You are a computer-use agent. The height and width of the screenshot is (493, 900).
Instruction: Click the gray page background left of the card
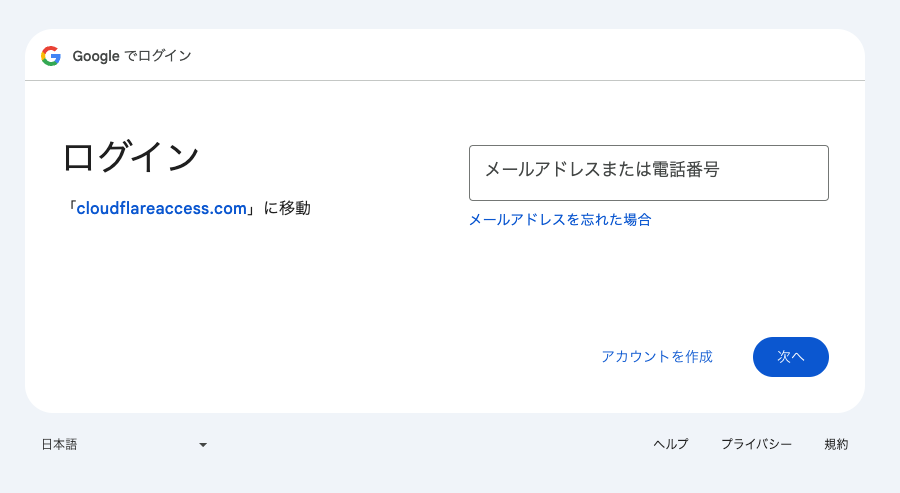tap(12, 220)
